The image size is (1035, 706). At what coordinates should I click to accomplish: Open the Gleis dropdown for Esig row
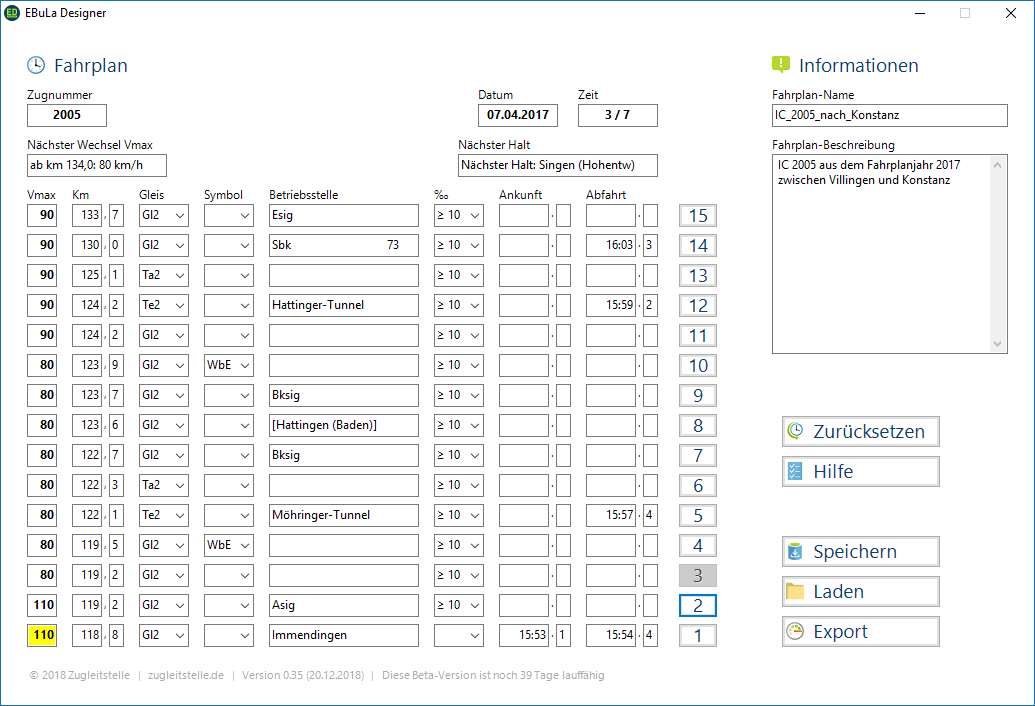(x=180, y=215)
